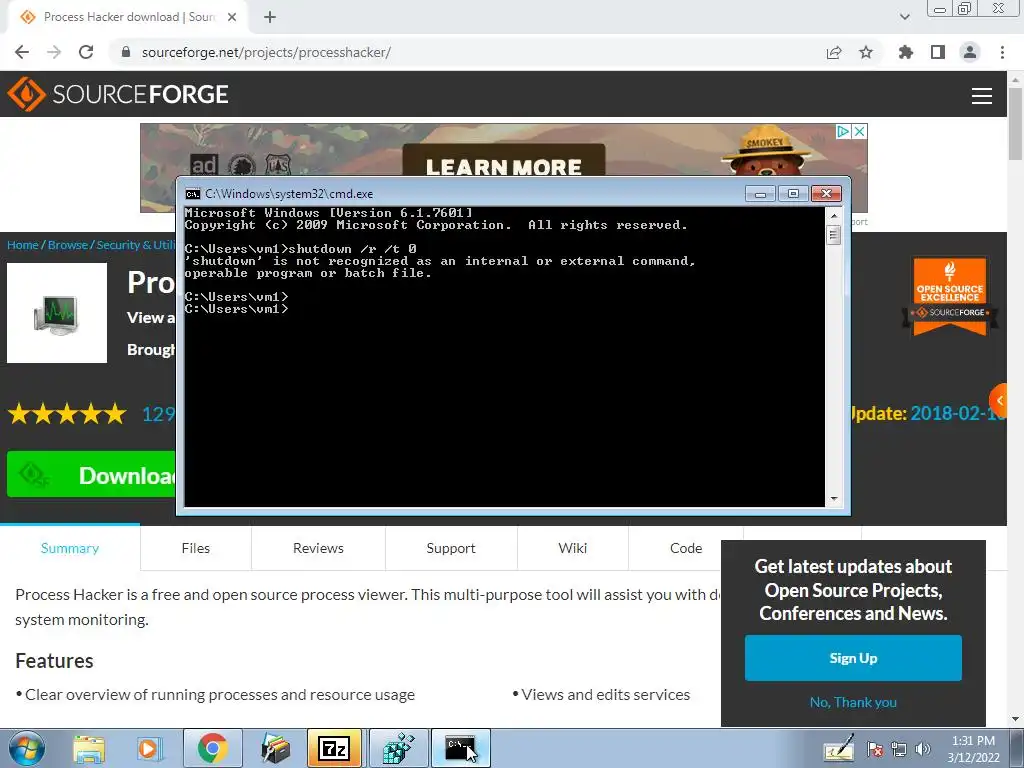The image size is (1024, 768).
Task: Switch to the Code tab
Action: point(686,548)
